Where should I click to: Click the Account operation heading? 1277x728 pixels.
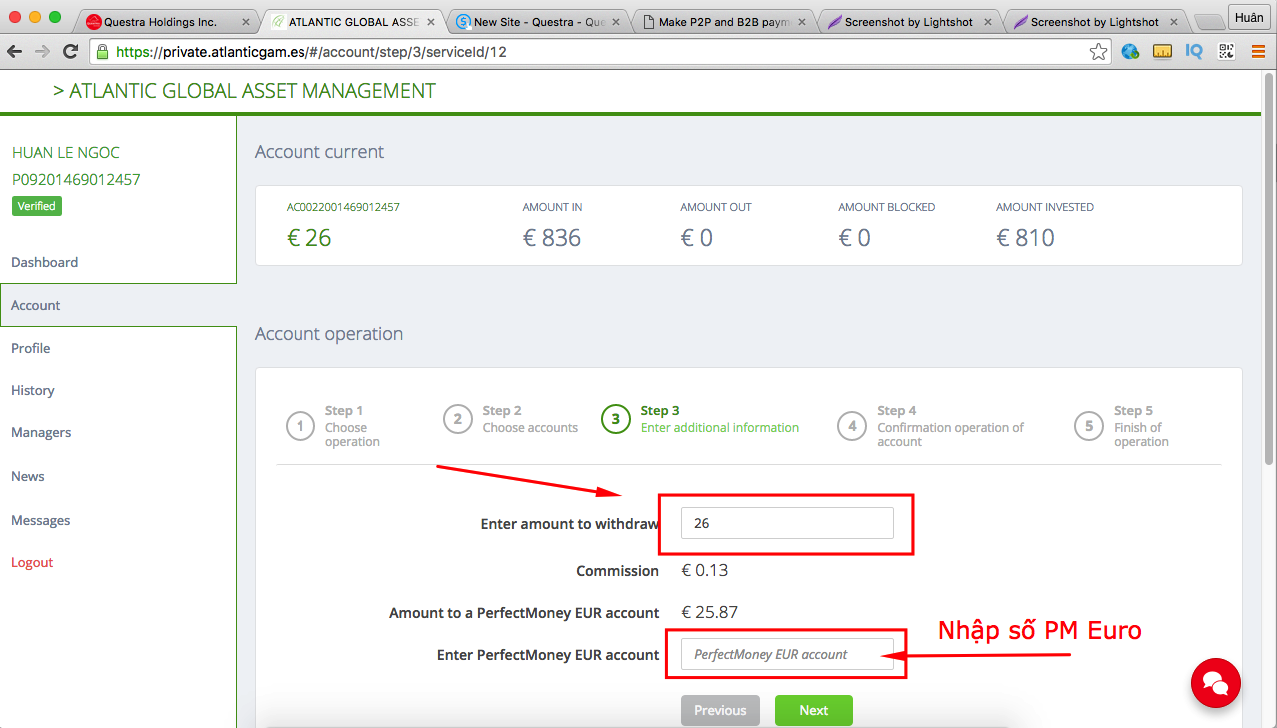click(x=329, y=334)
